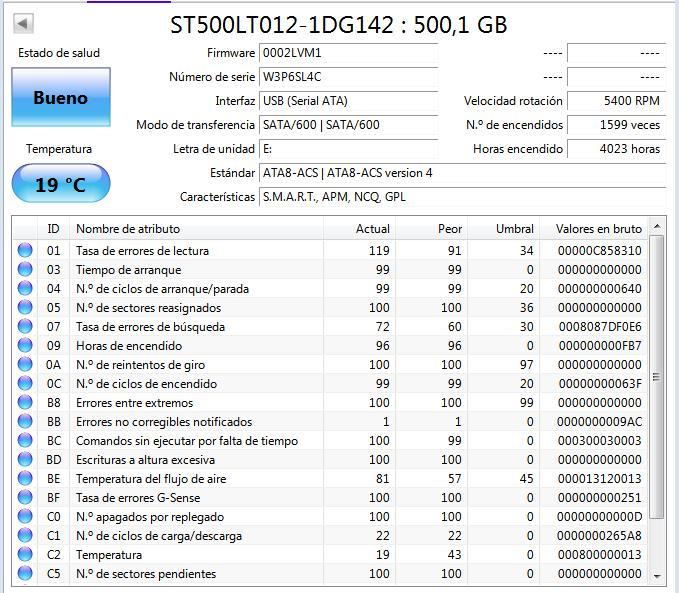Click the Firmware field 0002LVM1
The height and width of the screenshot is (593, 679).
[x=348, y=53]
